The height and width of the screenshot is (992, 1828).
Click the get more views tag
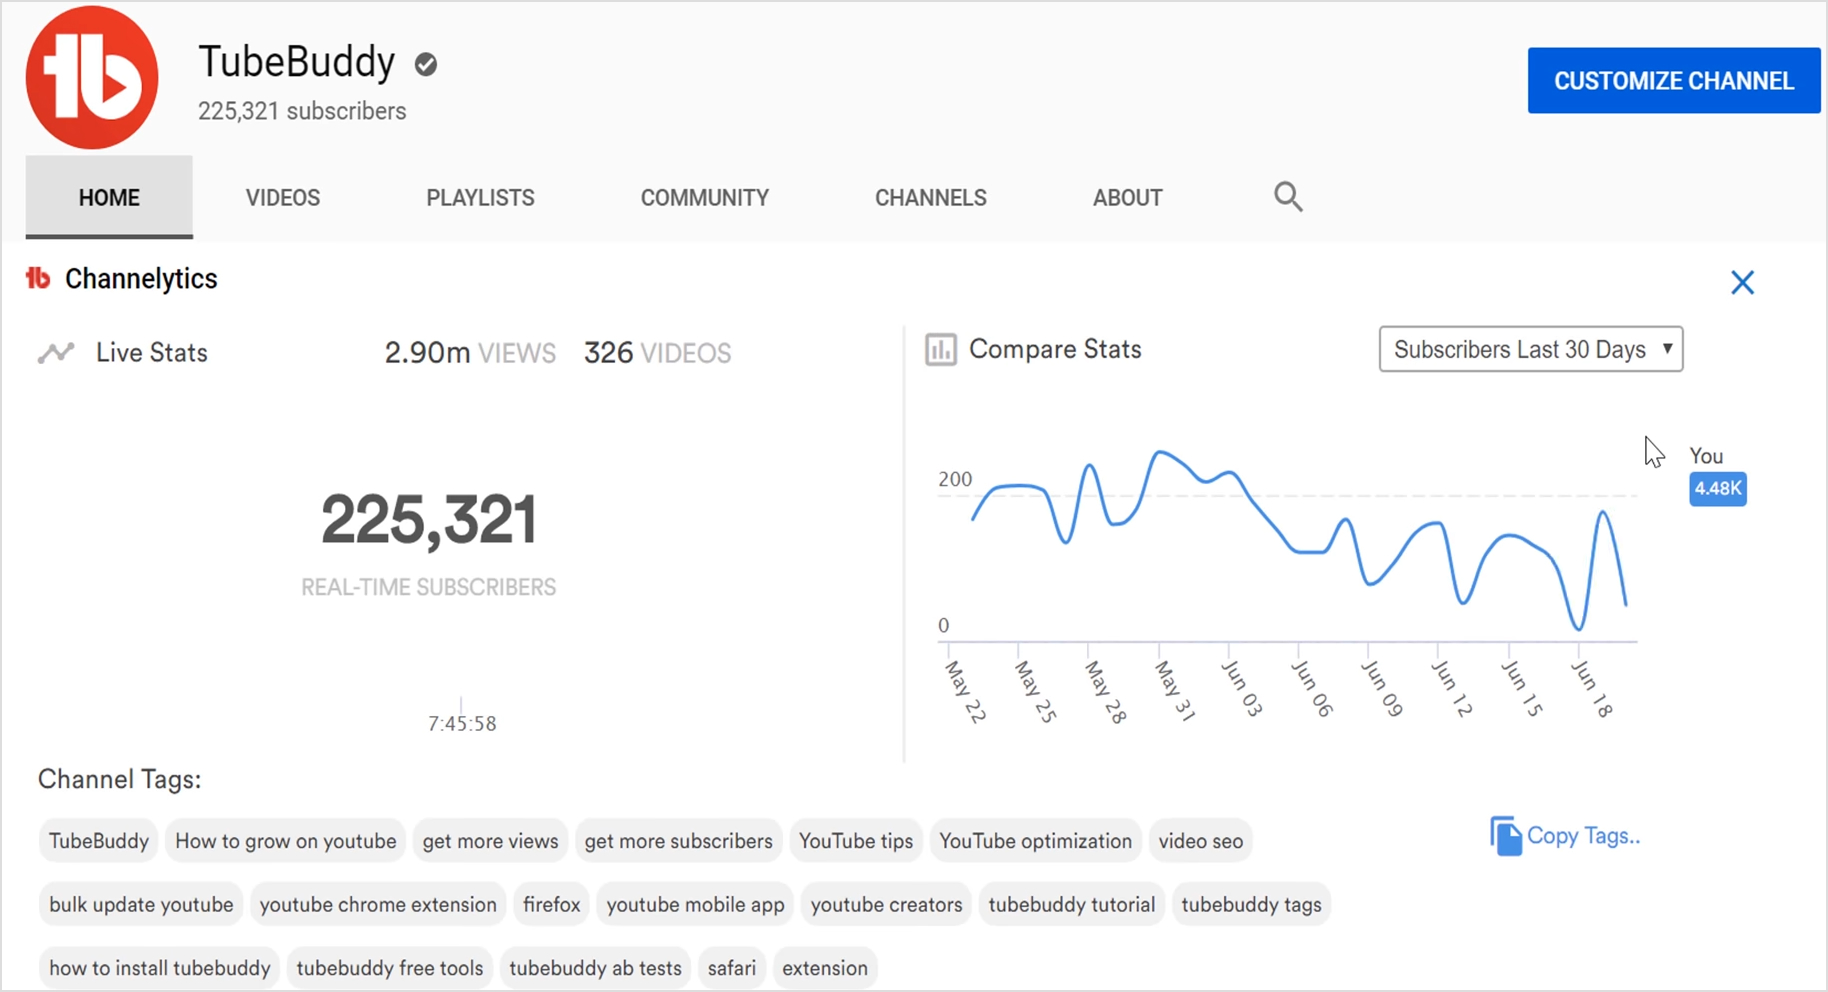[490, 841]
